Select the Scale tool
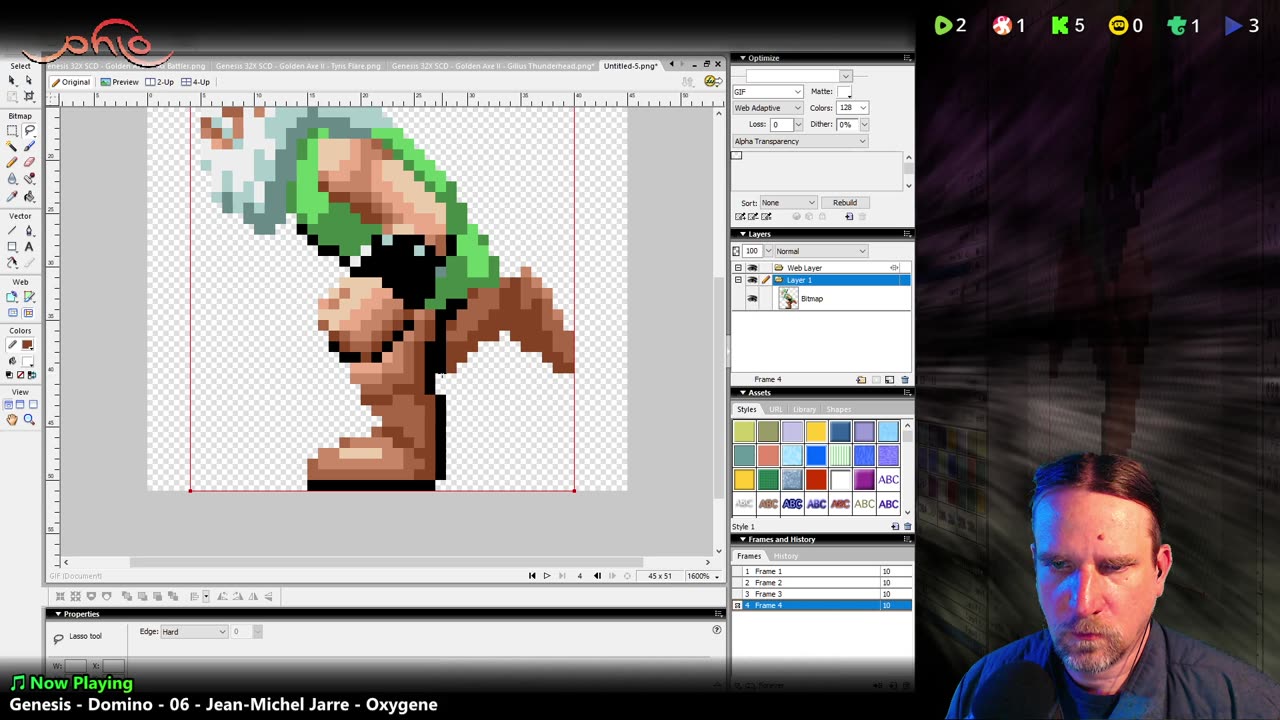This screenshot has height=720, width=1280. click(12, 96)
